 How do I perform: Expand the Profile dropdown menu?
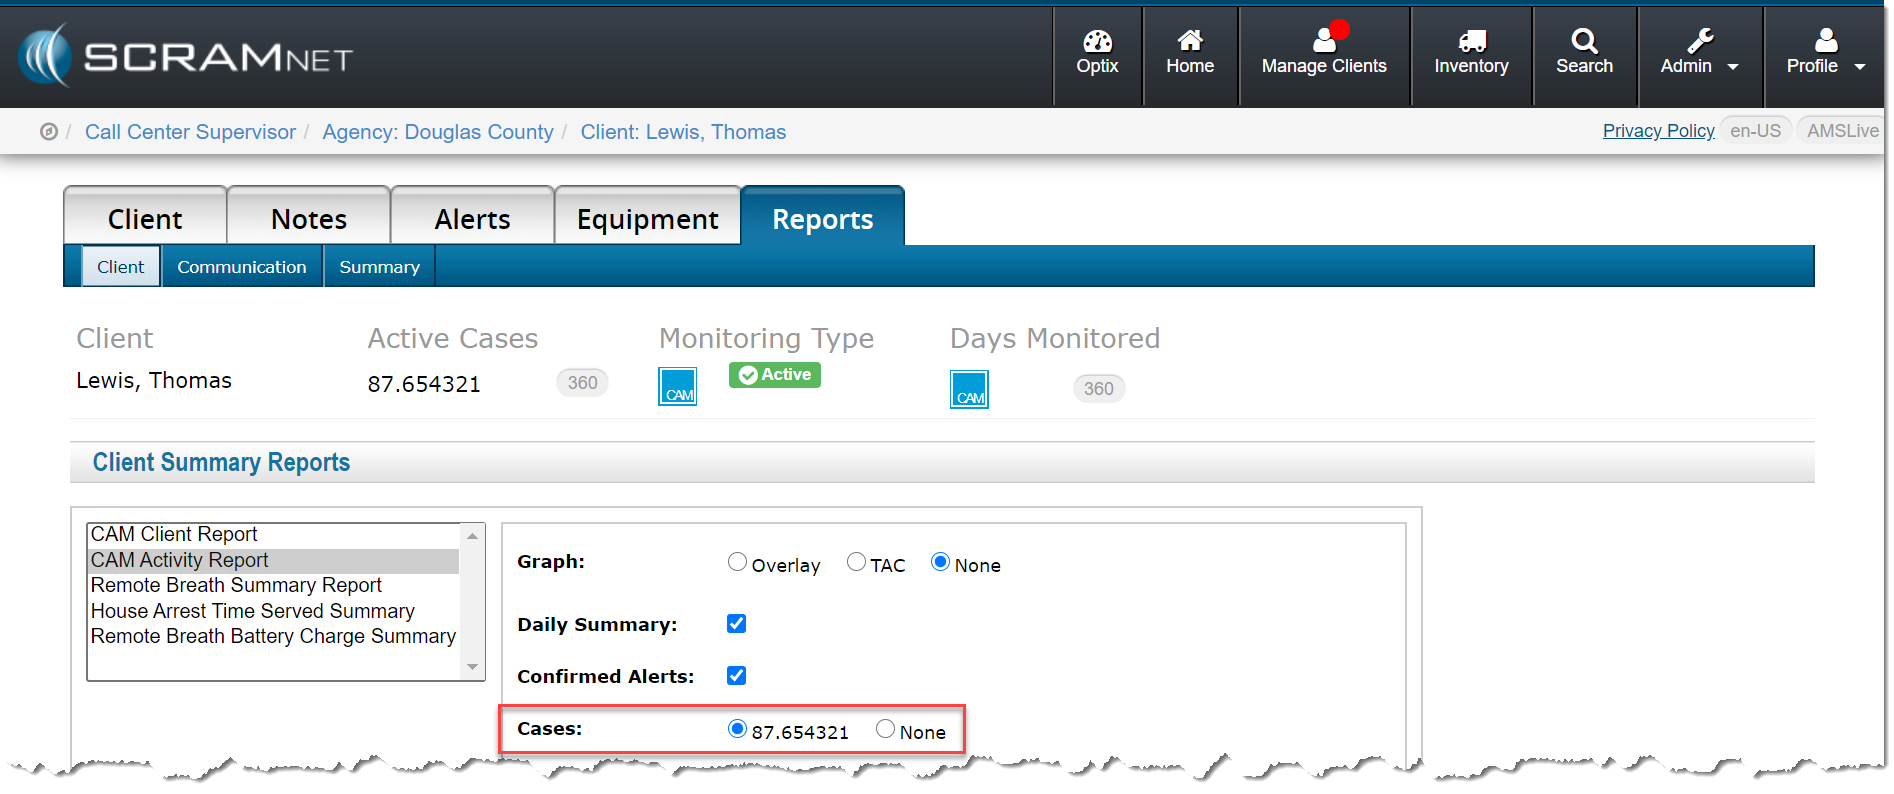pyautogui.click(x=1825, y=54)
